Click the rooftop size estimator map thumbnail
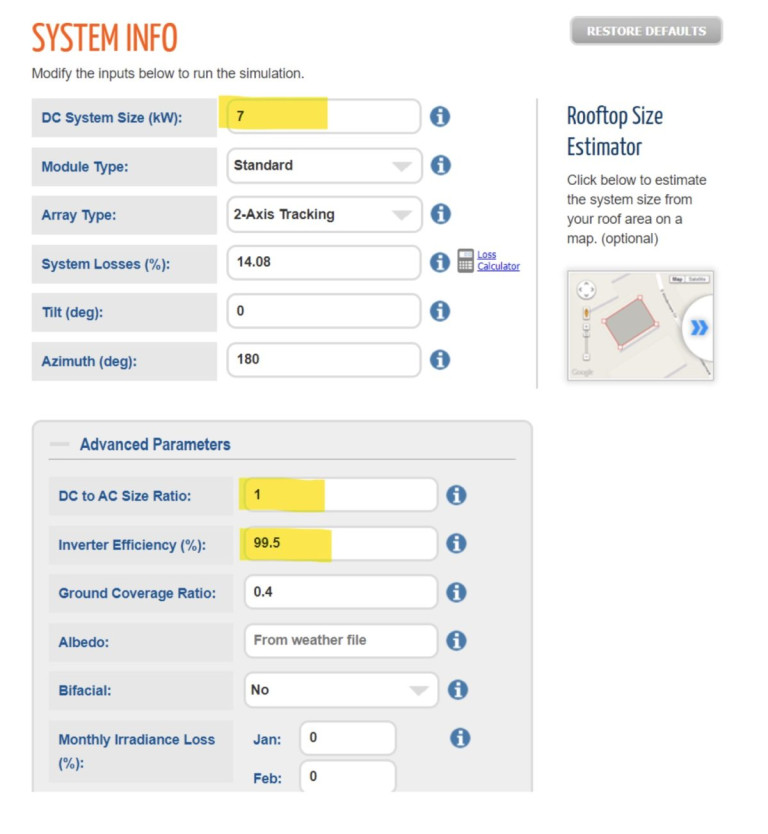The image size is (768, 834). (640, 325)
